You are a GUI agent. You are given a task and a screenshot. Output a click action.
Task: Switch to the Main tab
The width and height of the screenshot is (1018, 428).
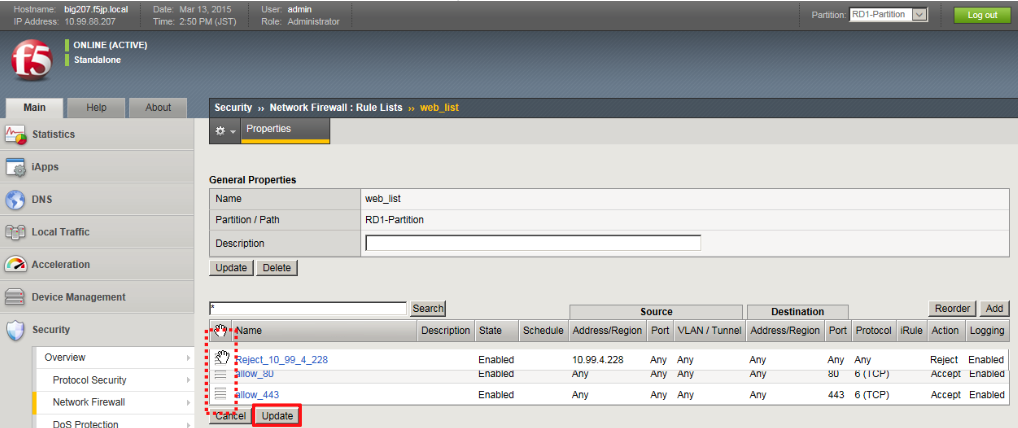pyautogui.click(x=34, y=108)
